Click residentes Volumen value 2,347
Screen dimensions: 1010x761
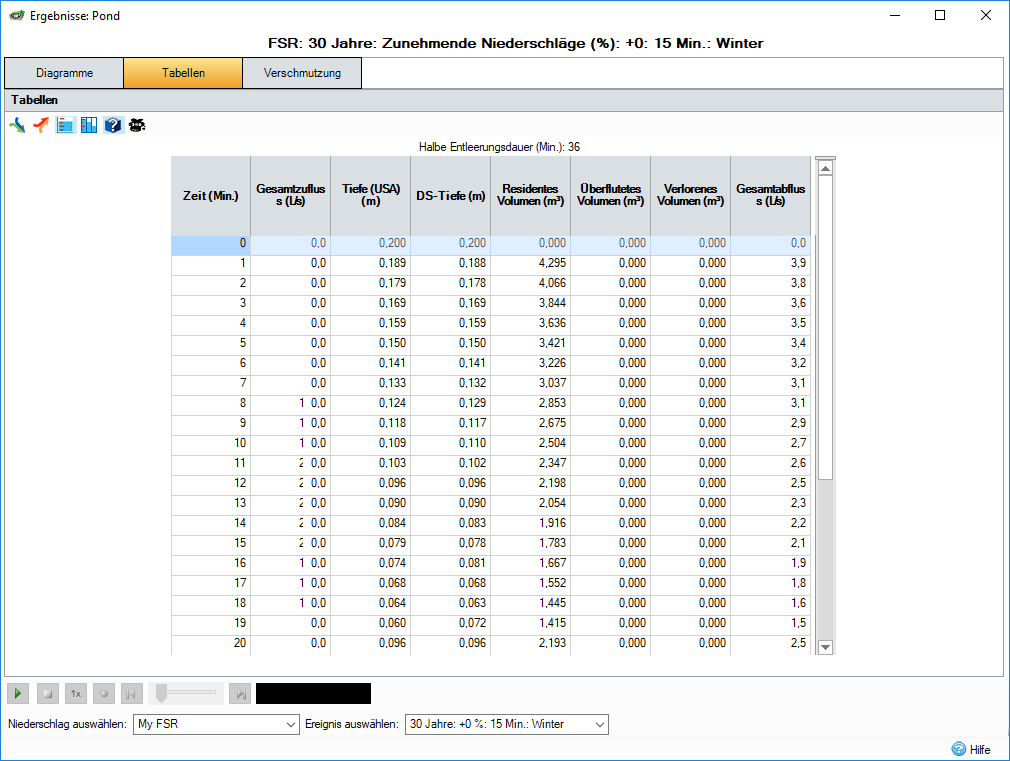coord(530,463)
